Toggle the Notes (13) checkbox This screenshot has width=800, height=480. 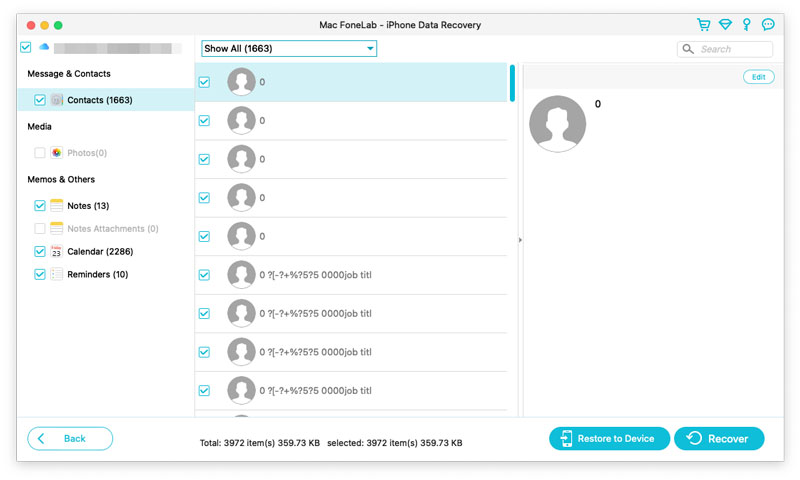point(40,206)
